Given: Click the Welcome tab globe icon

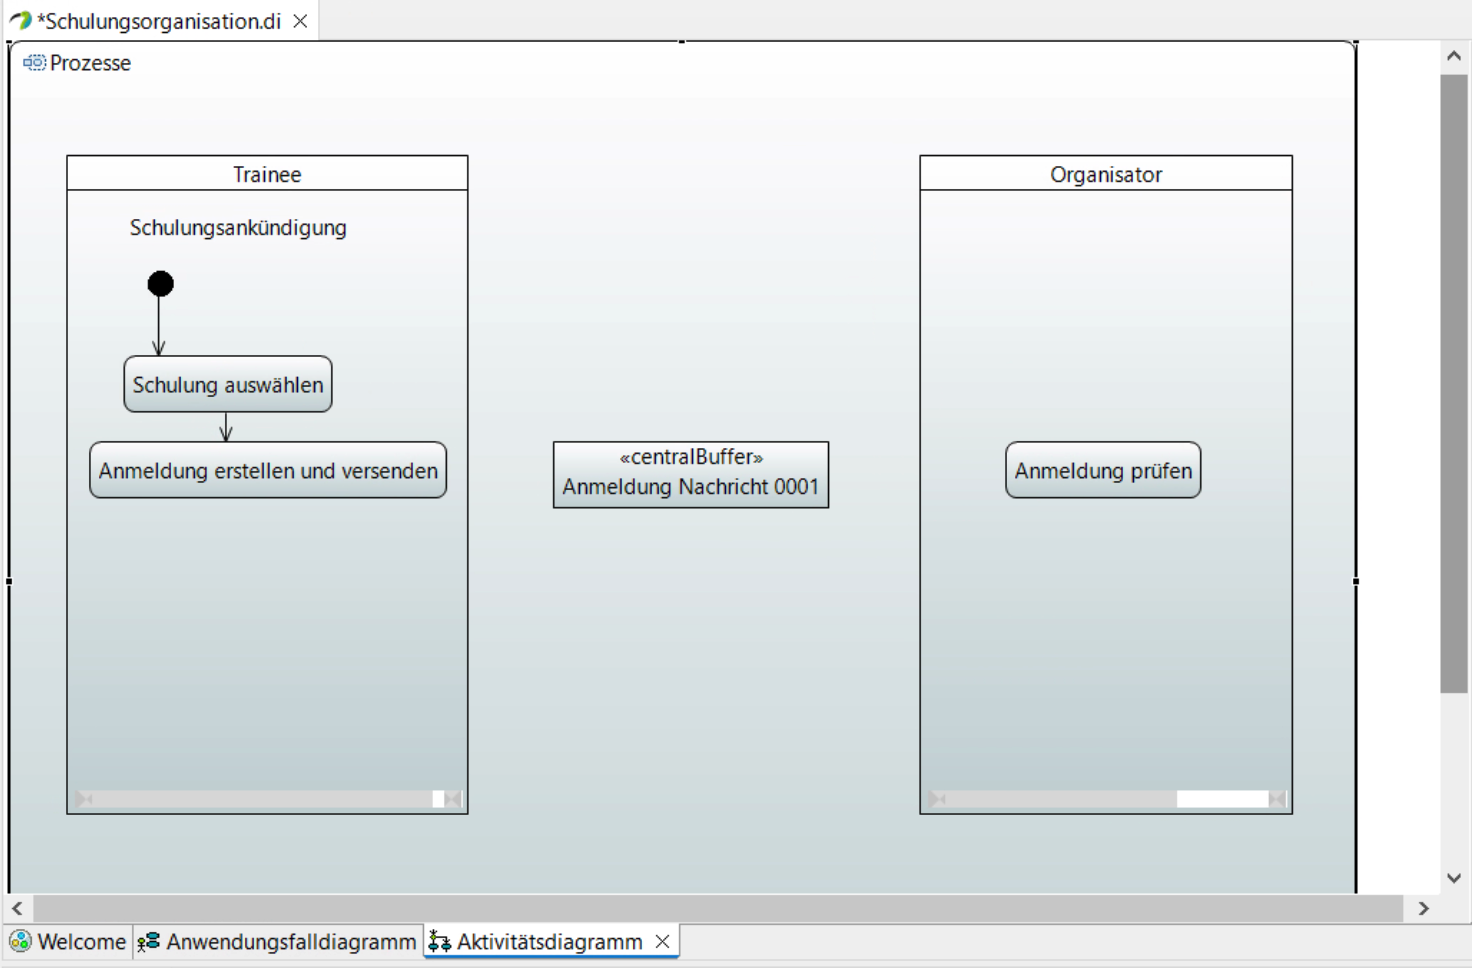Looking at the screenshot, I should pyautogui.click(x=20, y=942).
